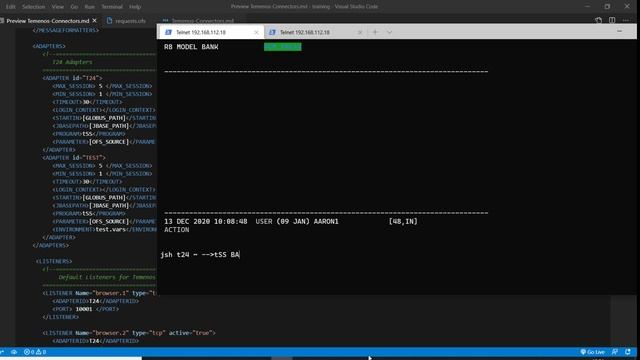640x360 pixels.
Task: Open the Selection menu
Action: point(33,7)
